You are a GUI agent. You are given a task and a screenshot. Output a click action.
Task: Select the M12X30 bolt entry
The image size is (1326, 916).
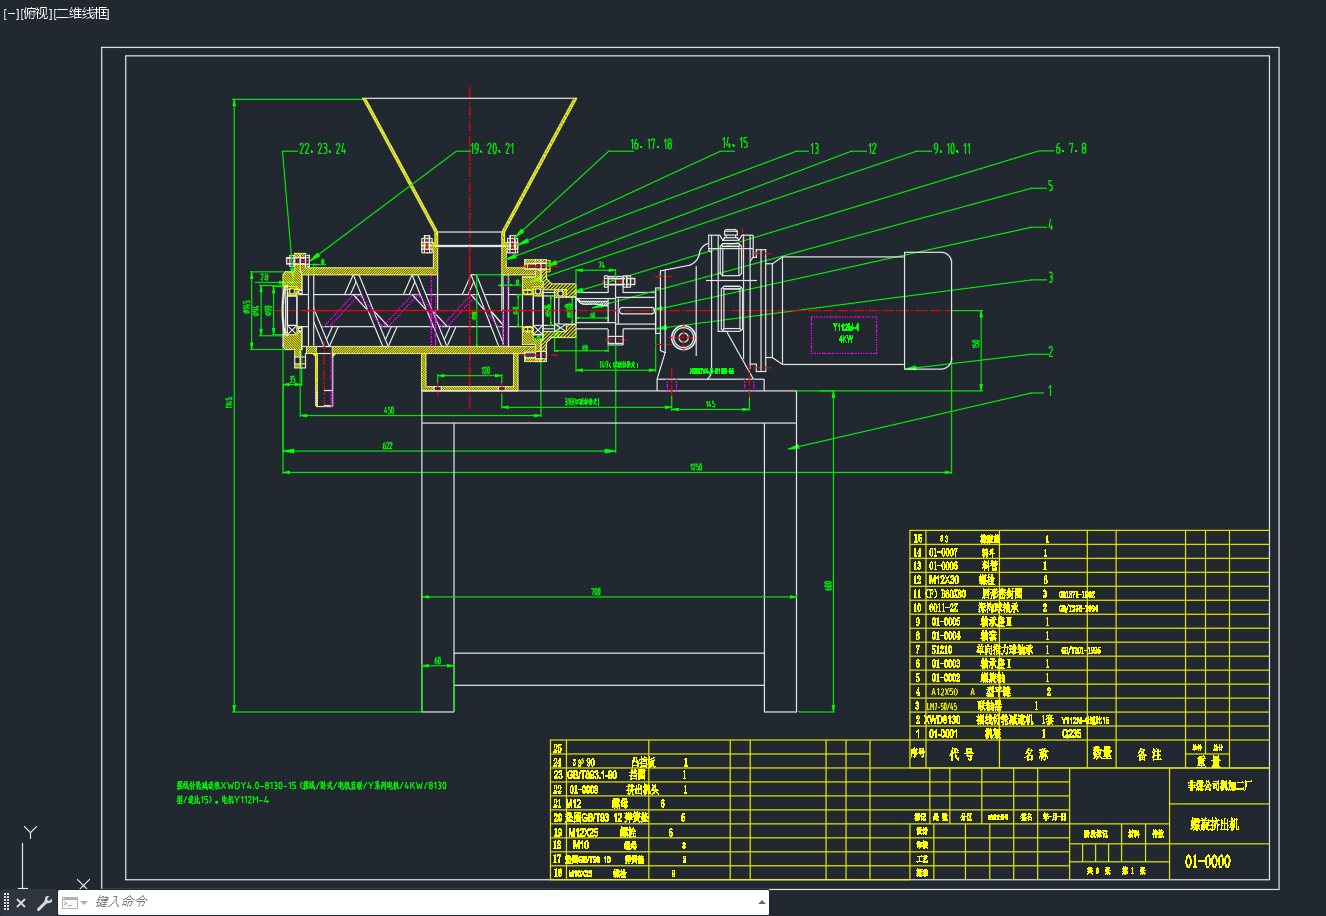pos(944,580)
